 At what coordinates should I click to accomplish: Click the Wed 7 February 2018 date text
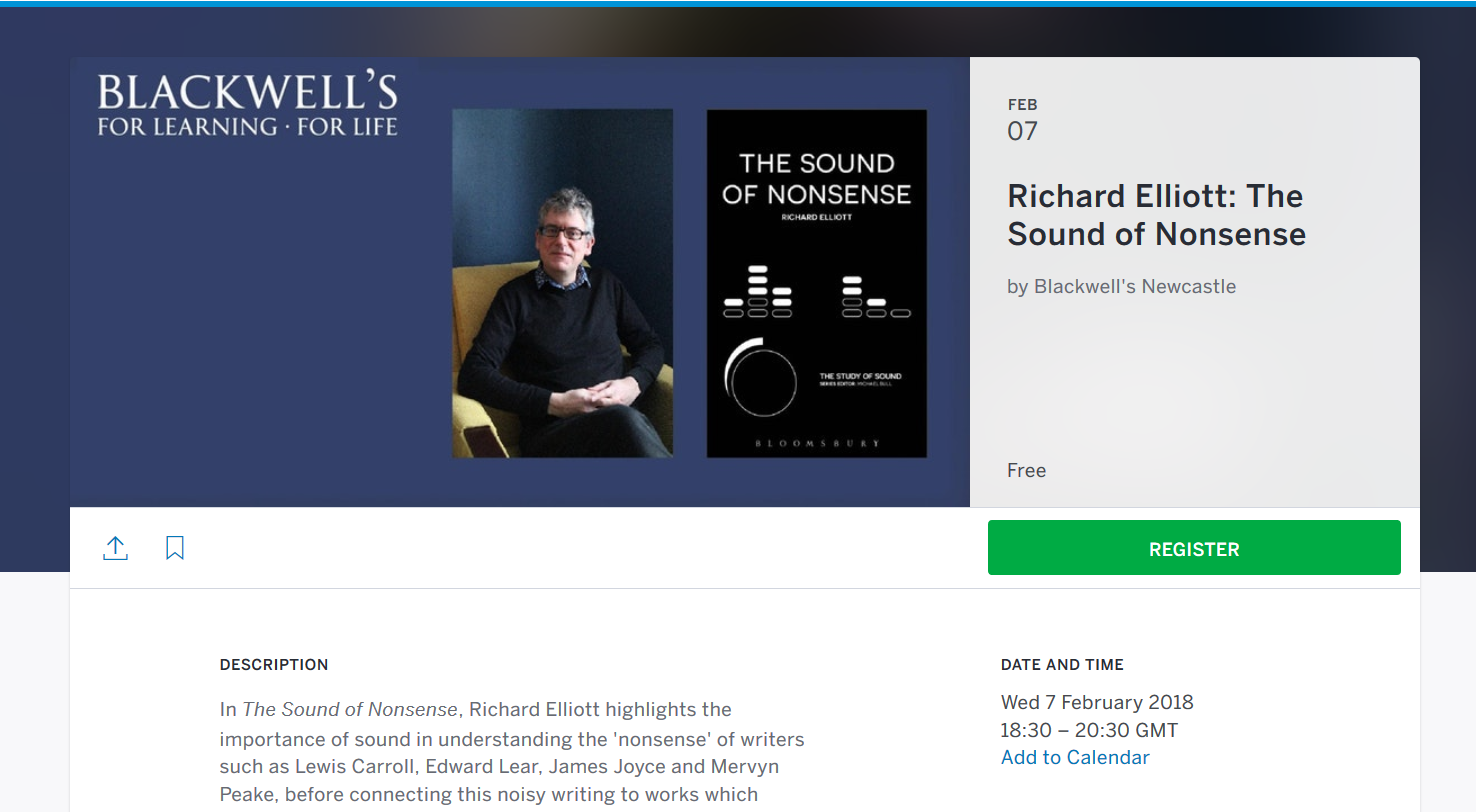pos(1097,702)
